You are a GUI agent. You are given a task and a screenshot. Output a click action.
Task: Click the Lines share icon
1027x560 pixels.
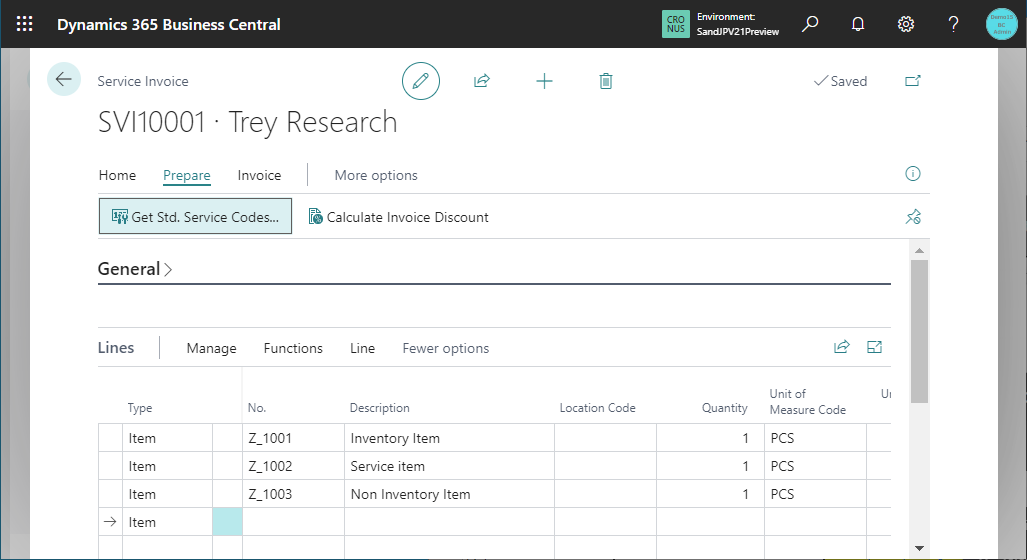point(842,347)
